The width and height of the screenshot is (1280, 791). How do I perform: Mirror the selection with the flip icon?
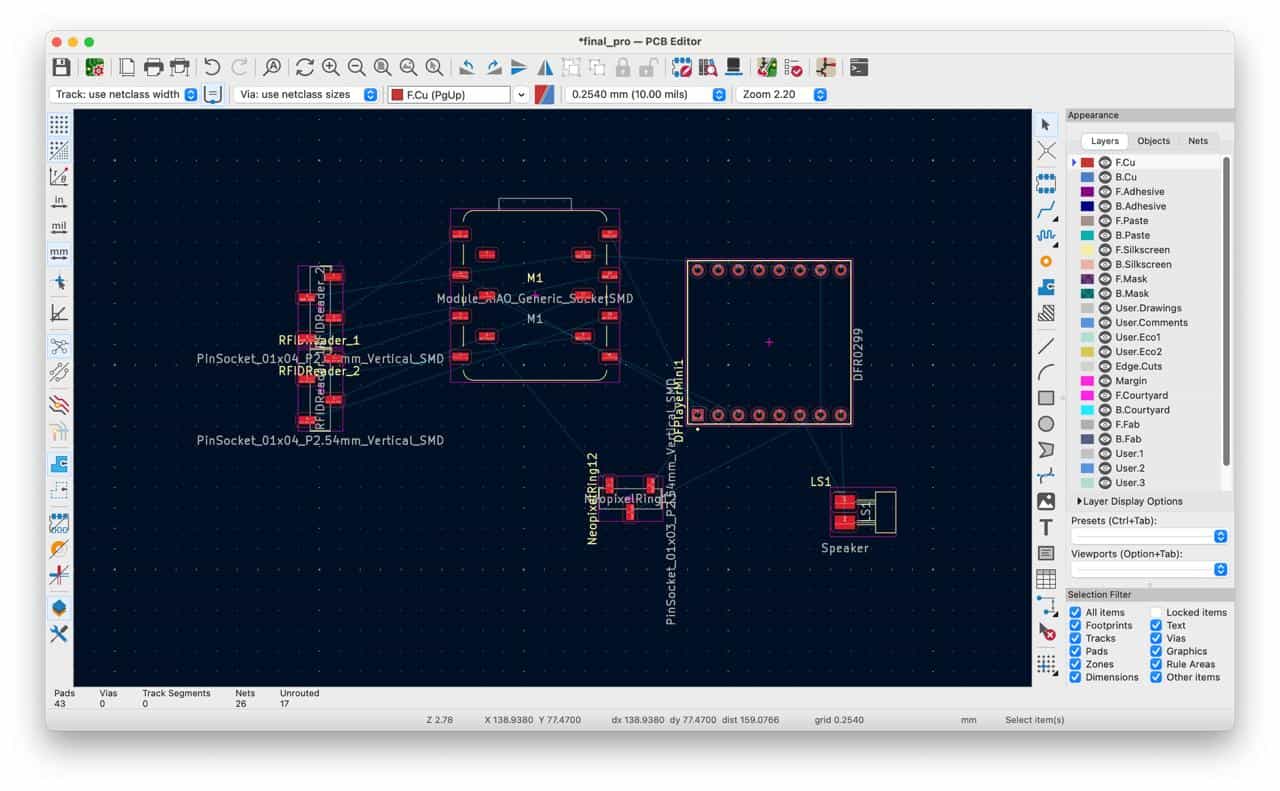pos(545,67)
